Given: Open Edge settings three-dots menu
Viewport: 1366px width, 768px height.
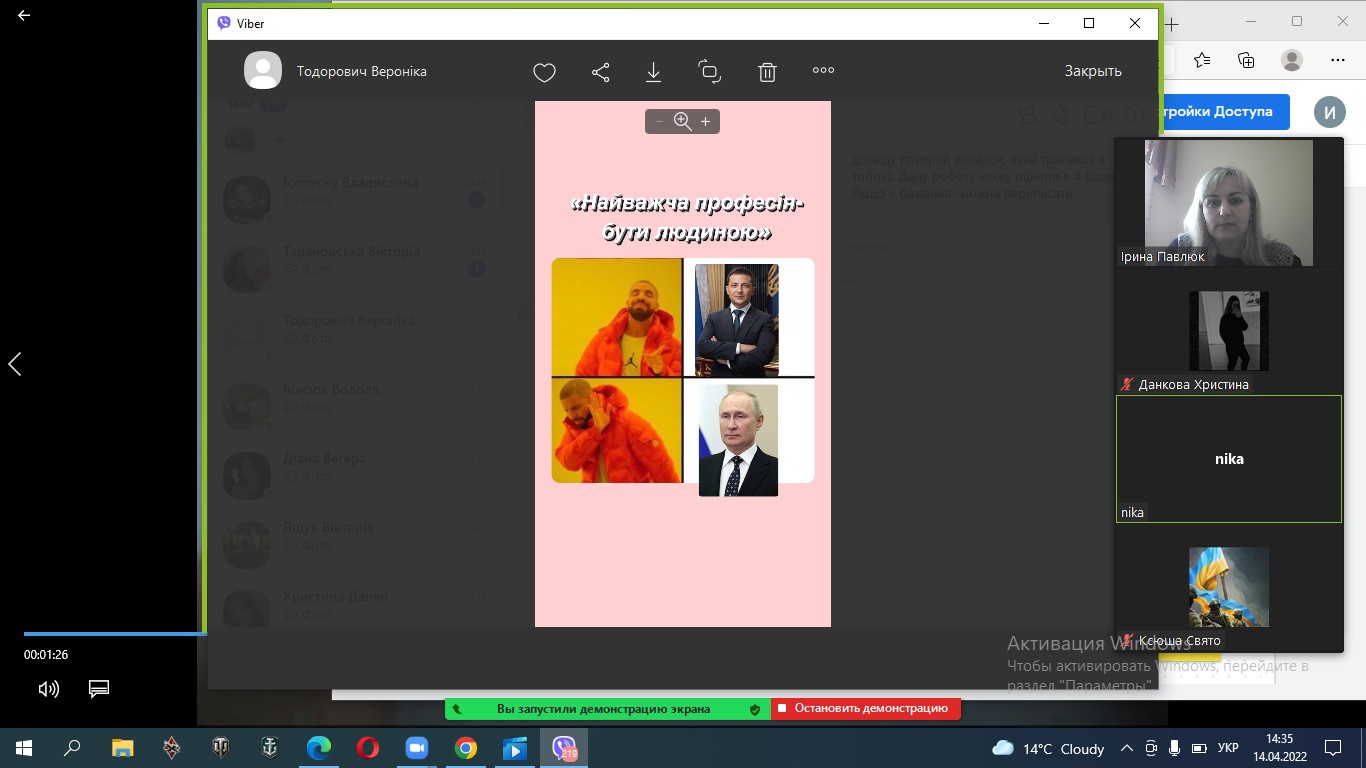Looking at the screenshot, I should (x=1338, y=60).
